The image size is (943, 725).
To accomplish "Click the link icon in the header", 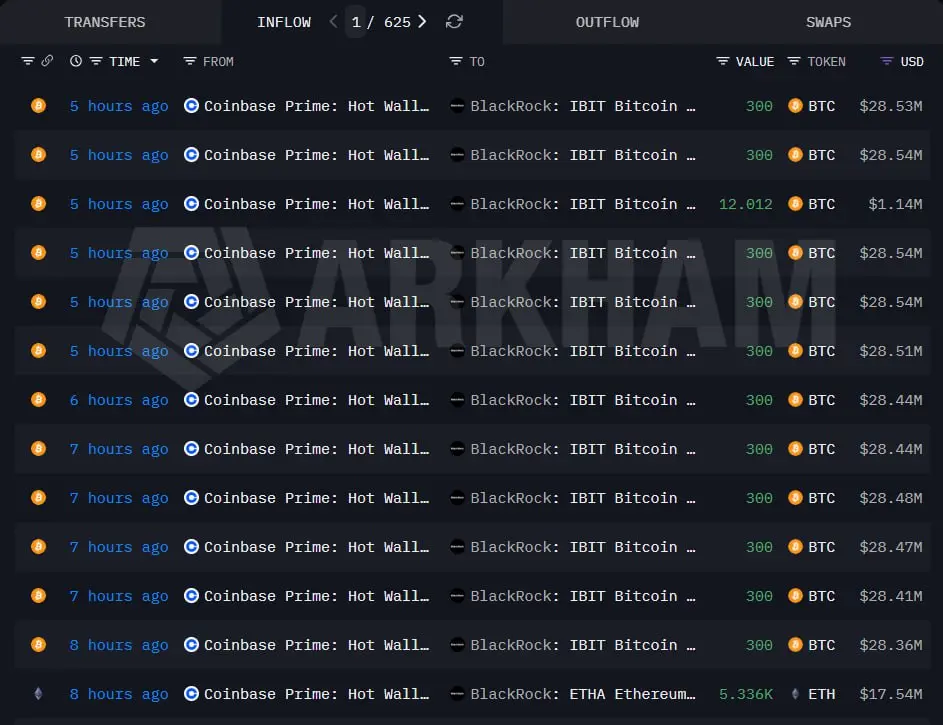I will click(47, 61).
